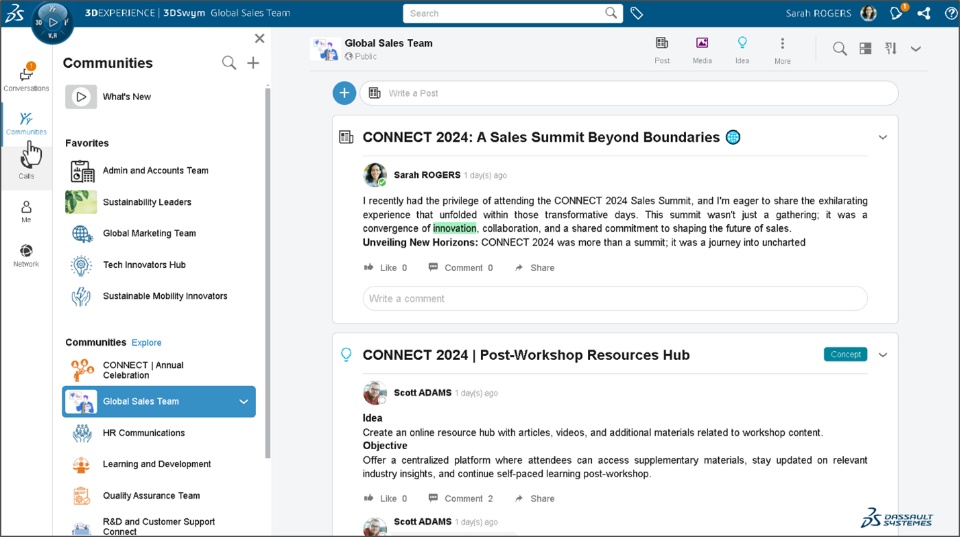Open the 3DEXPERIENCE compass
The image size is (960, 537).
(52, 22)
